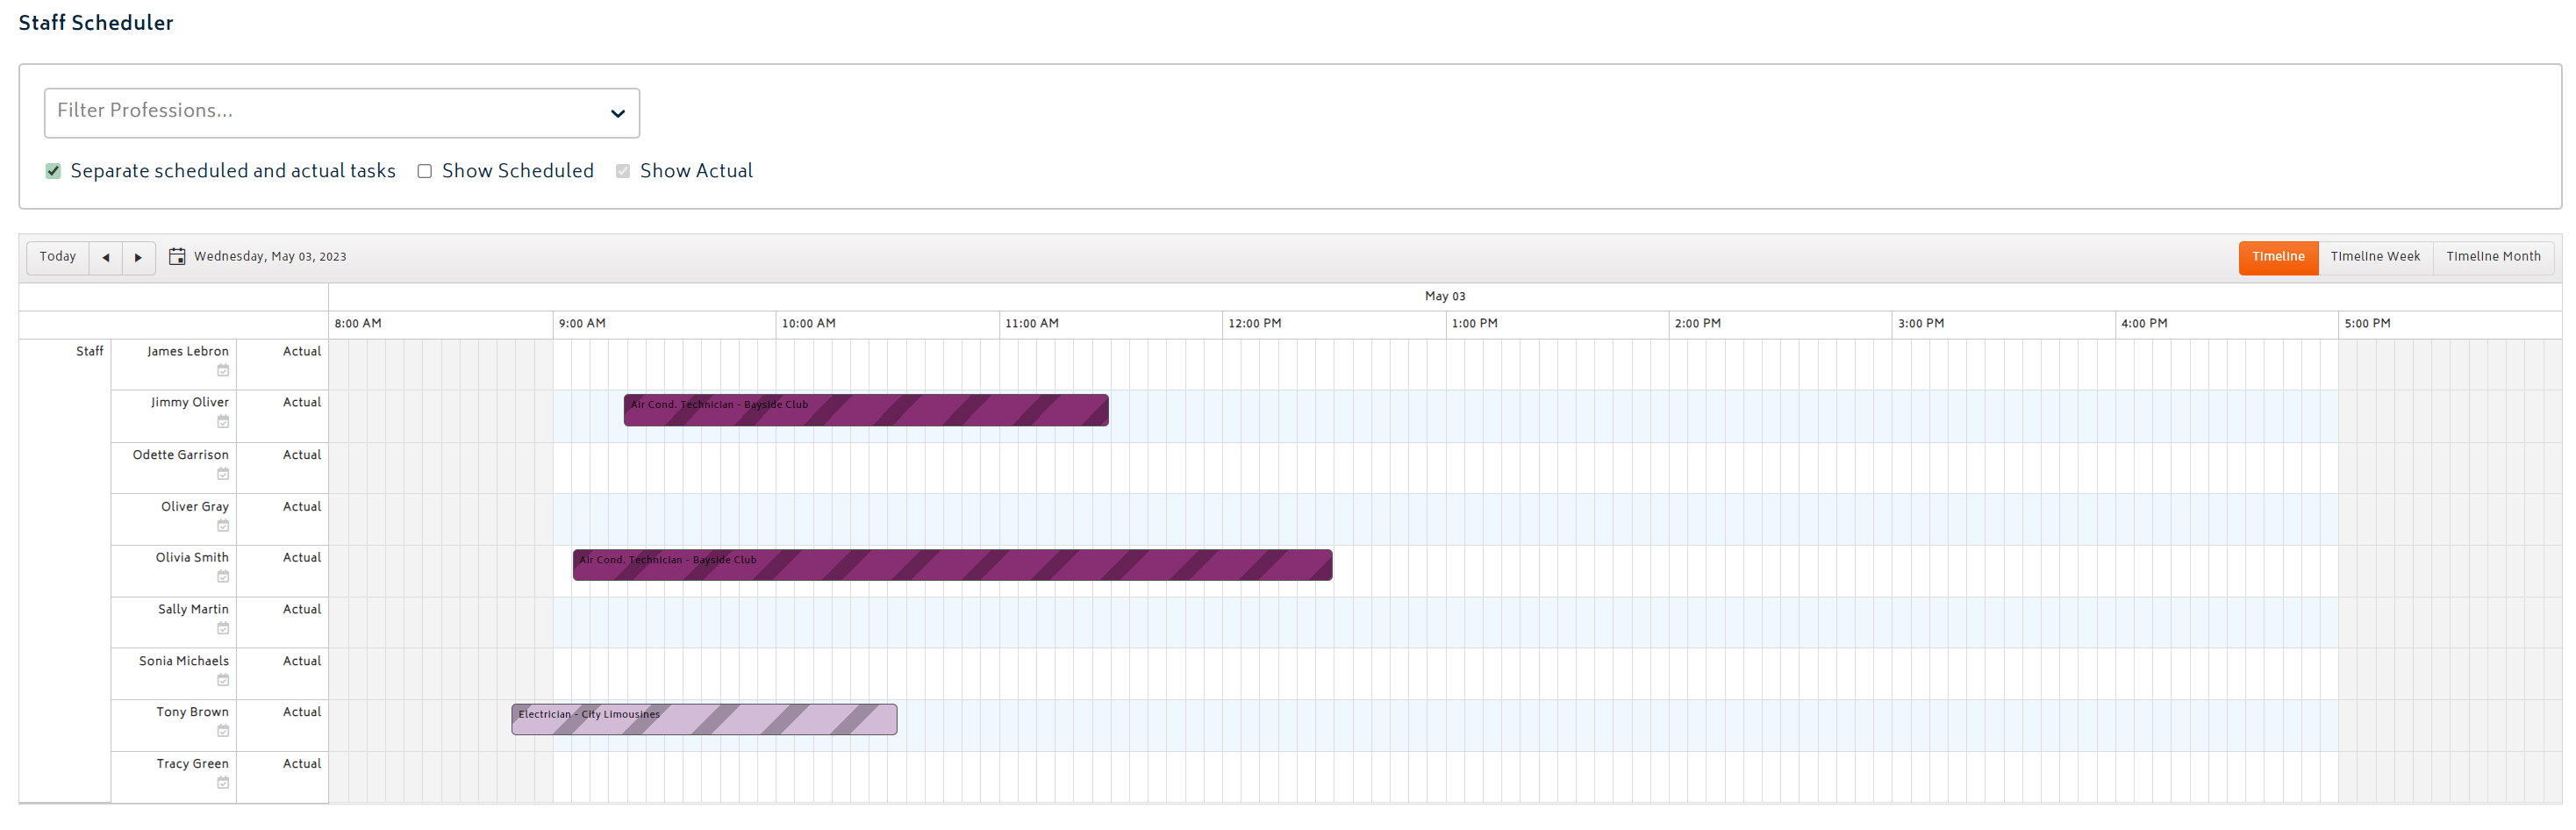Click the May 03 date header
This screenshot has width=2576, height=830.
(x=1445, y=297)
